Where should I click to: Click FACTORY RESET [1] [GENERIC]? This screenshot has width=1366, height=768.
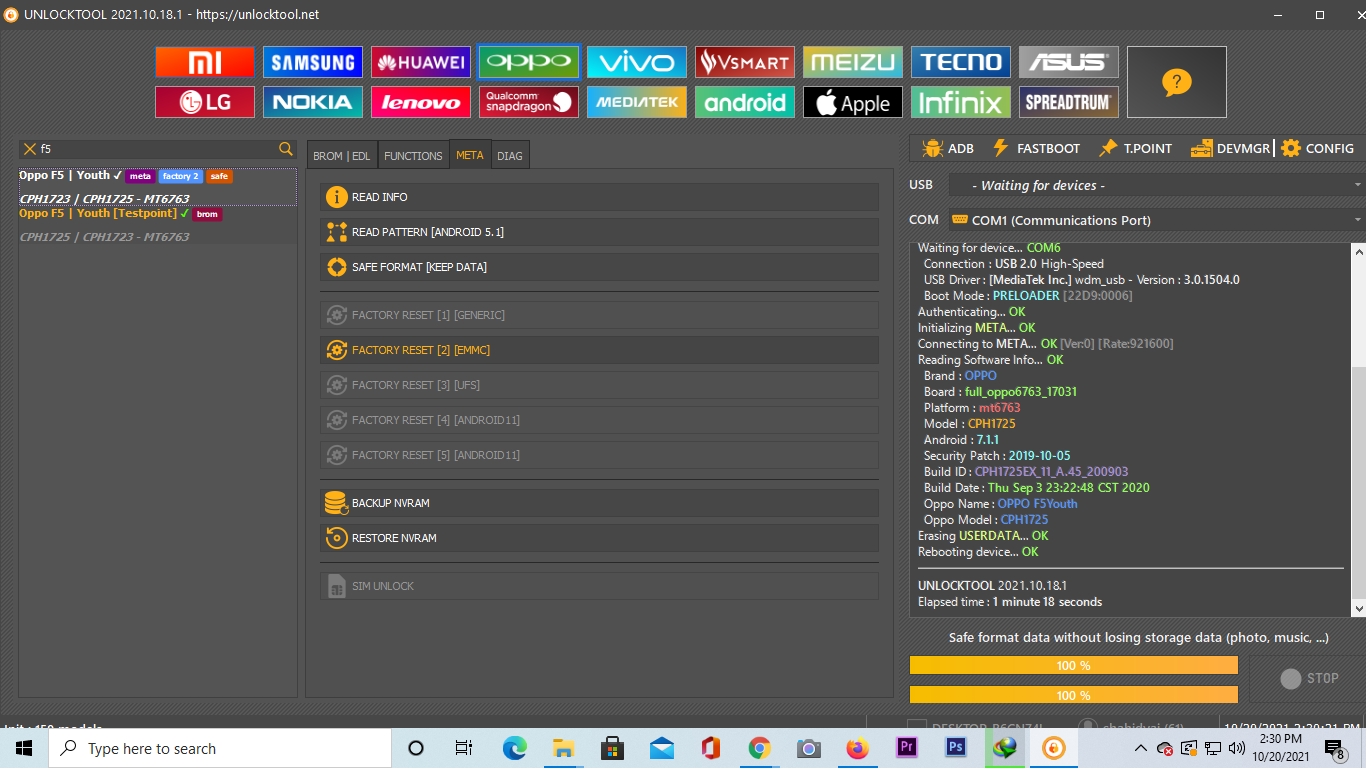[x=599, y=315]
